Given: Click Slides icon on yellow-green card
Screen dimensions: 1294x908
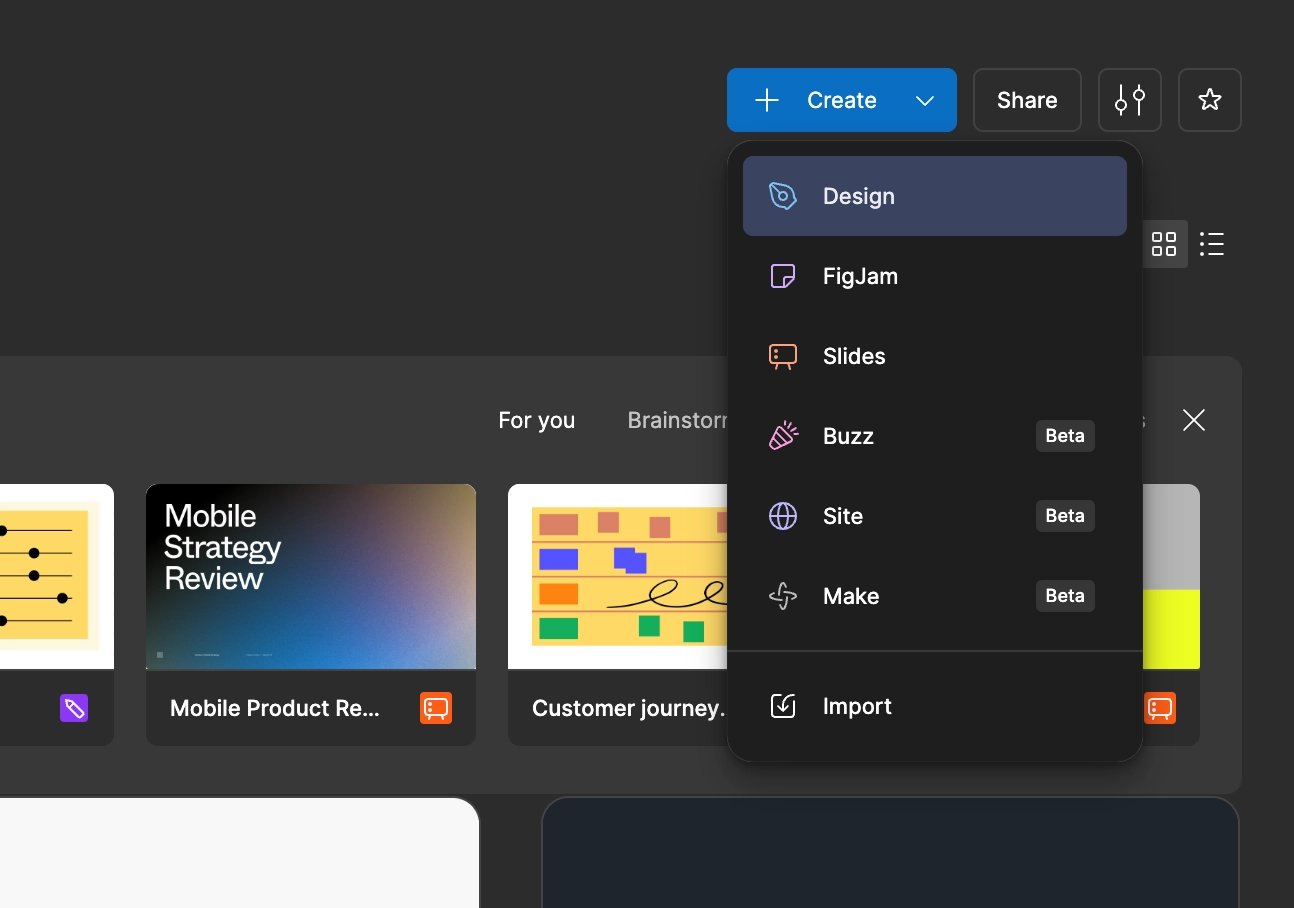Looking at the screenshot, I should pos(1160,708).
